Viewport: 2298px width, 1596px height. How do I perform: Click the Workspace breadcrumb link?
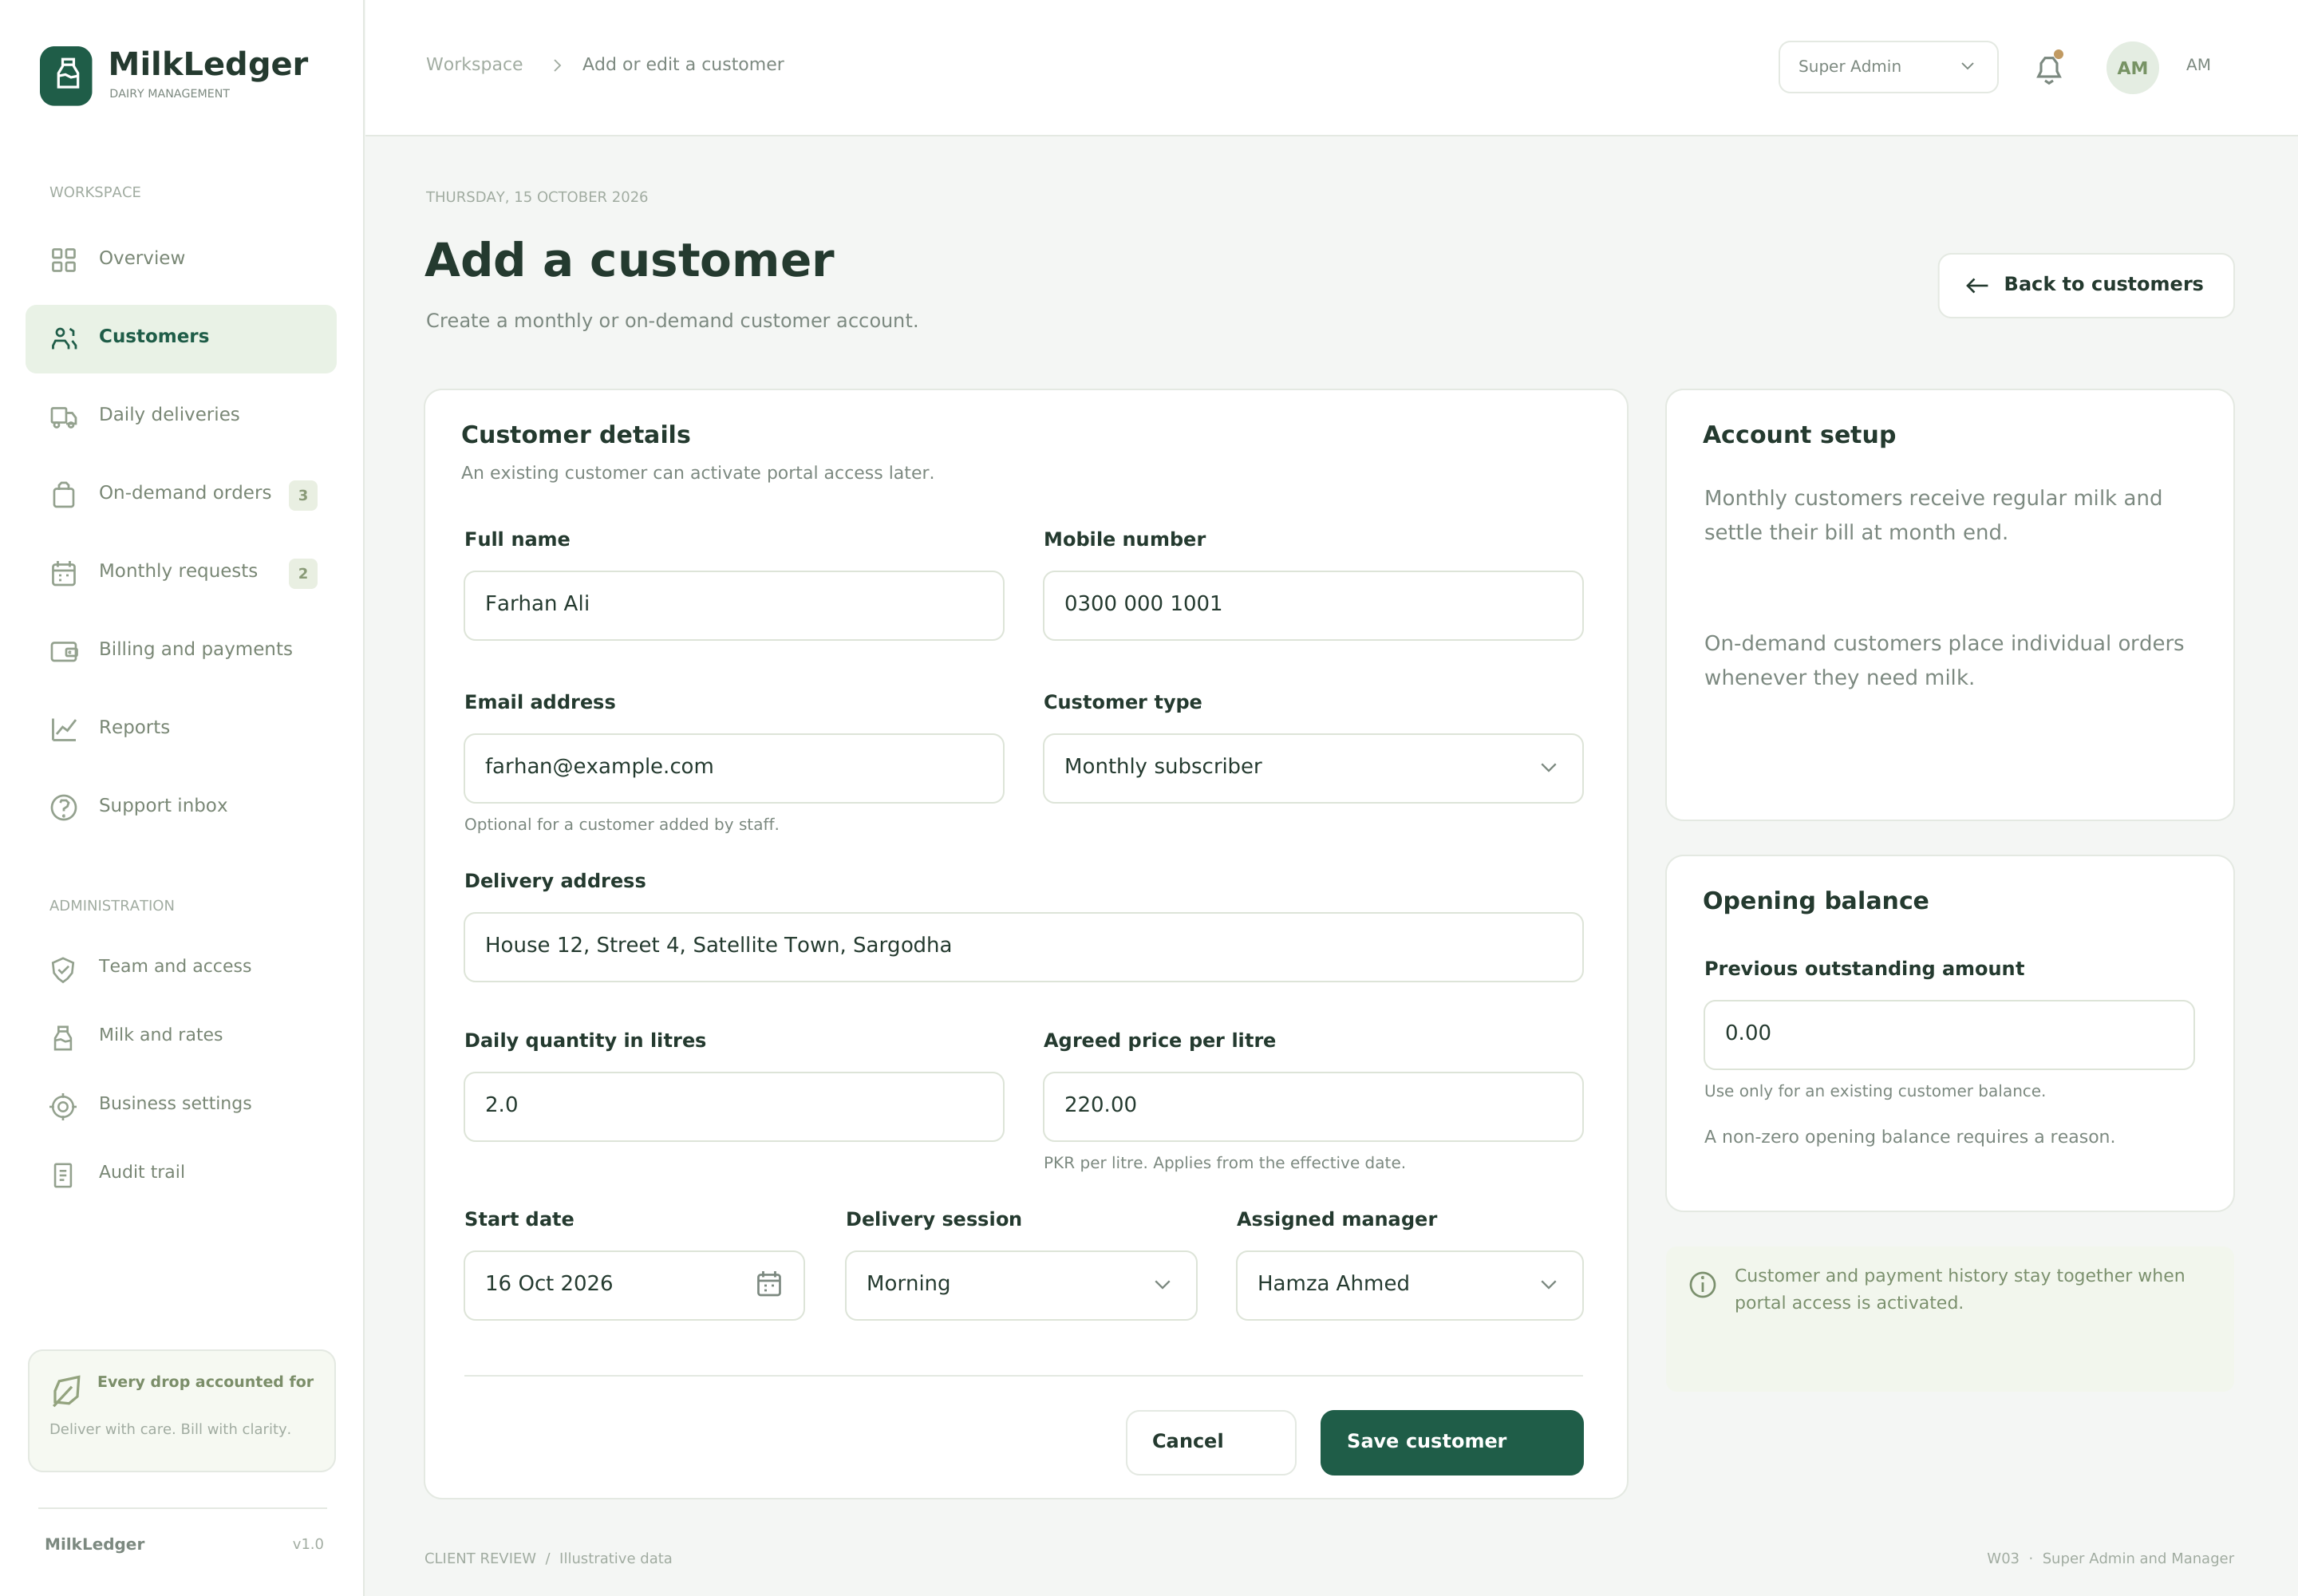[x=474, y=65]
